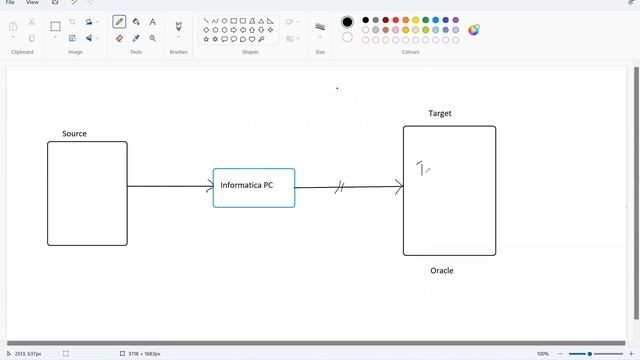Screen dimensions: 640x360
Task: Click the canvas dimensions status text
Action: point(144,353)
